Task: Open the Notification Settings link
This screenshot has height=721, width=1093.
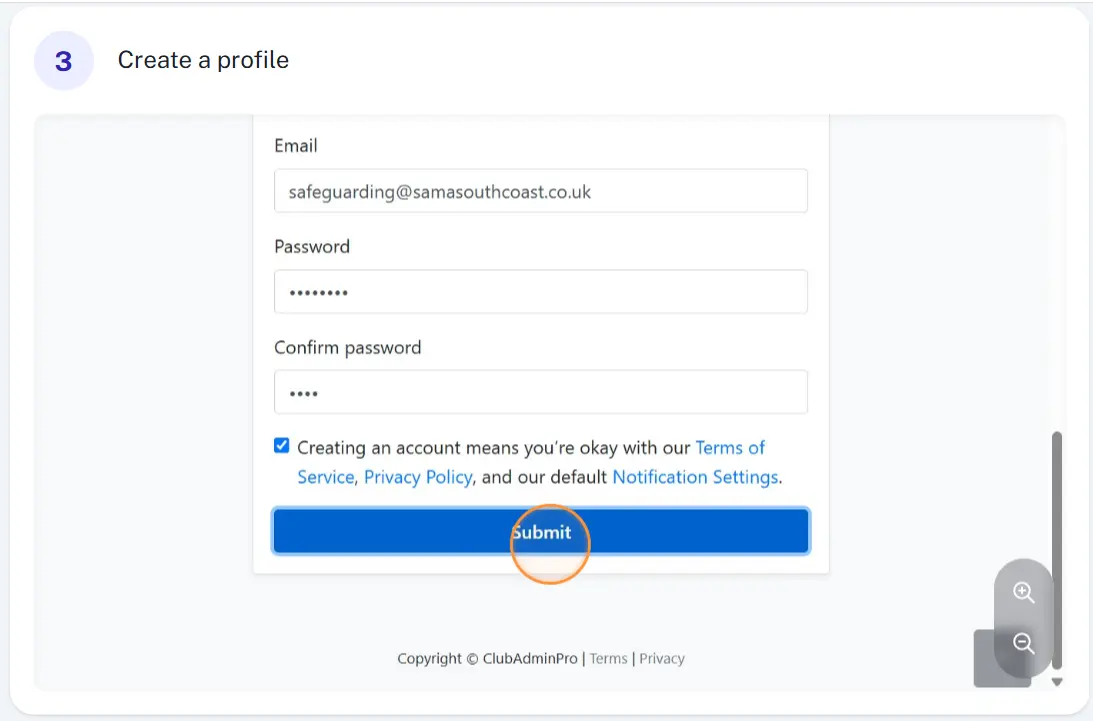Action: 696,477
